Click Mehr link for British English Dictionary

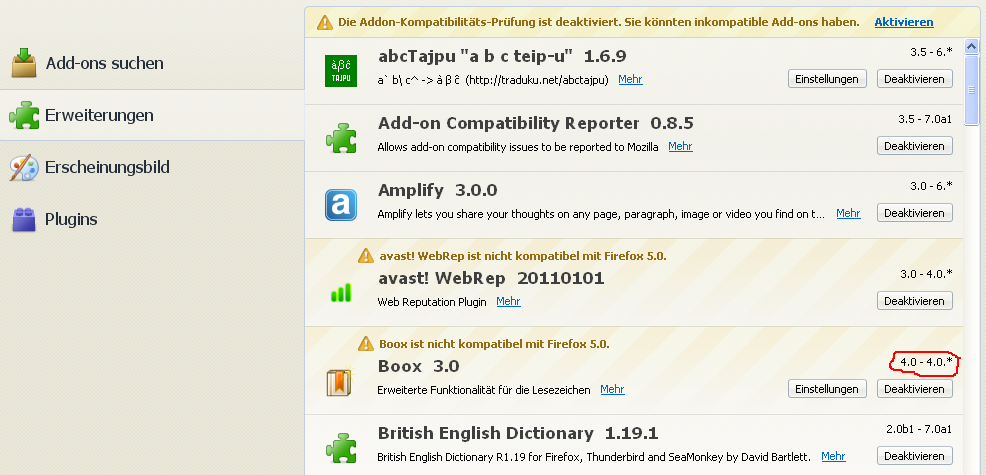point(833,456)
